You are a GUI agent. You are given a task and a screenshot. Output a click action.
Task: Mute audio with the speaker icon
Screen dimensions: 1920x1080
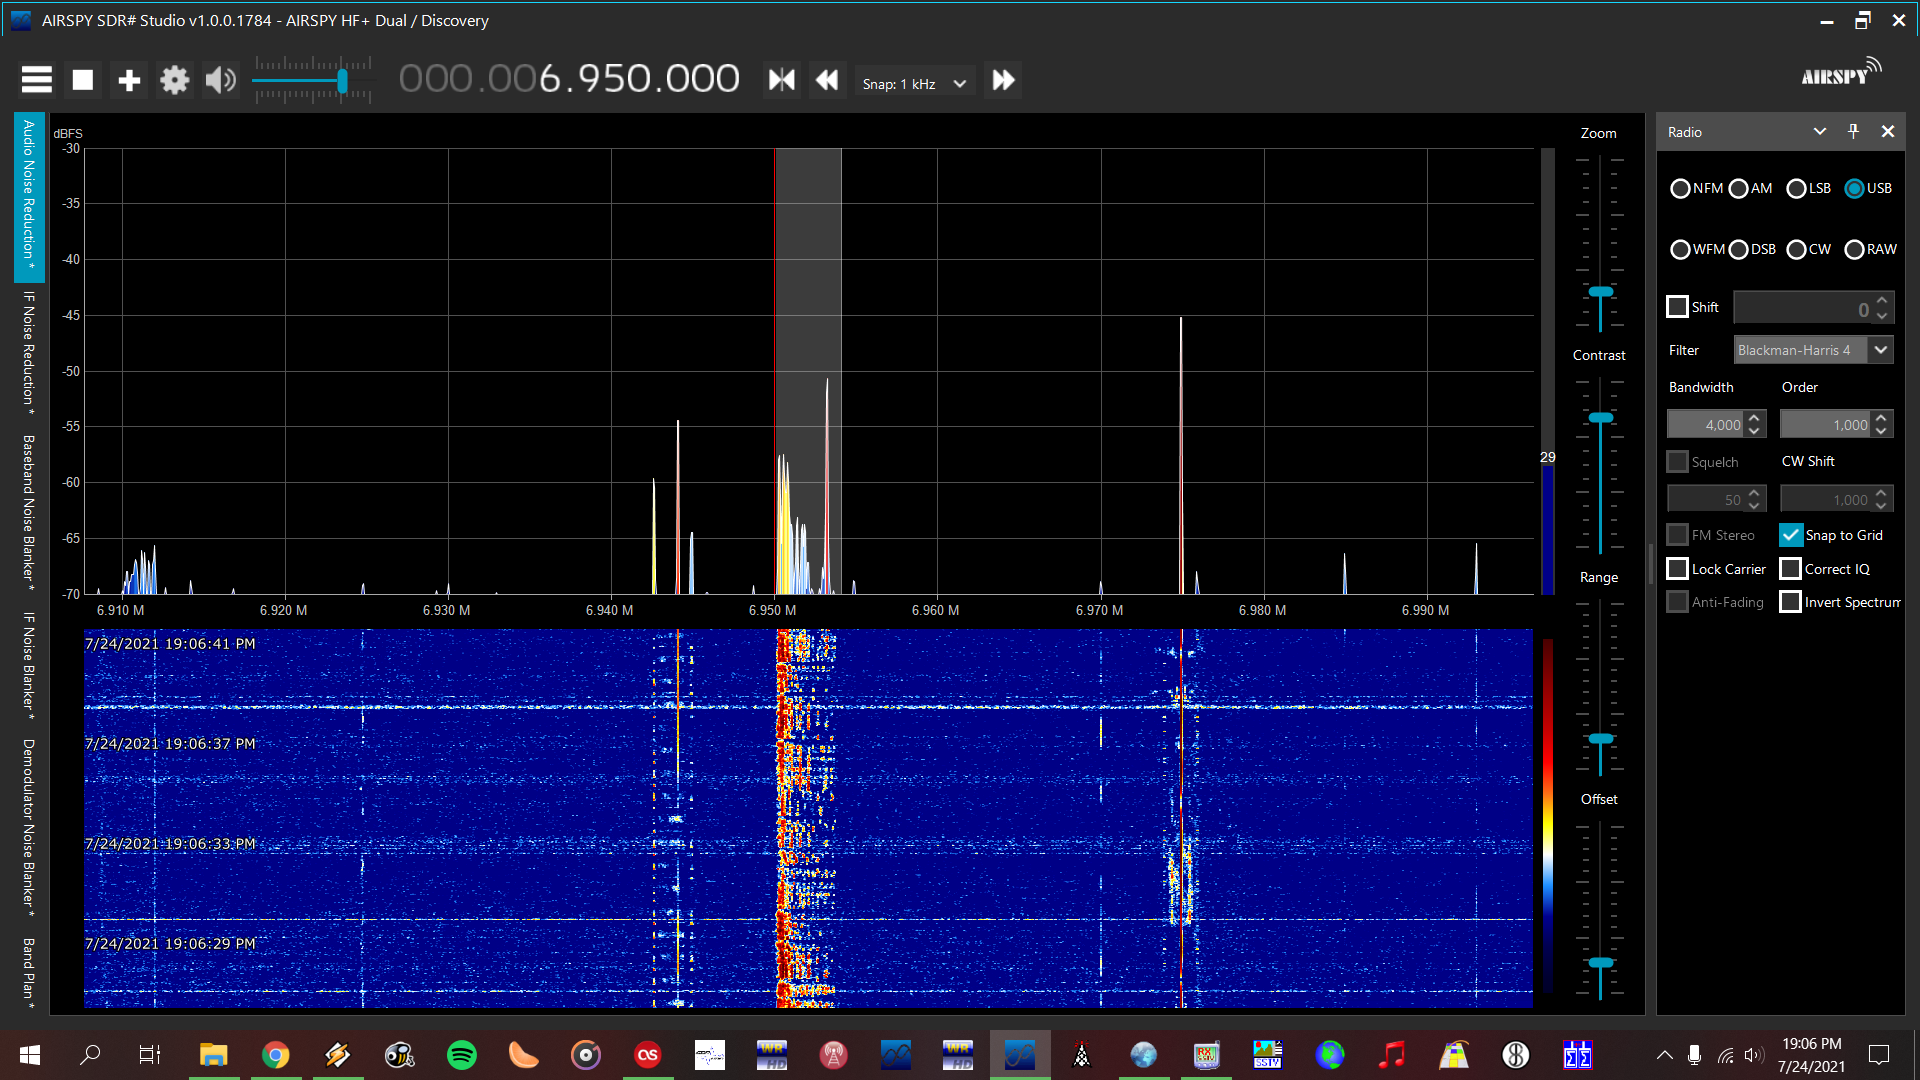click(221, 80)
